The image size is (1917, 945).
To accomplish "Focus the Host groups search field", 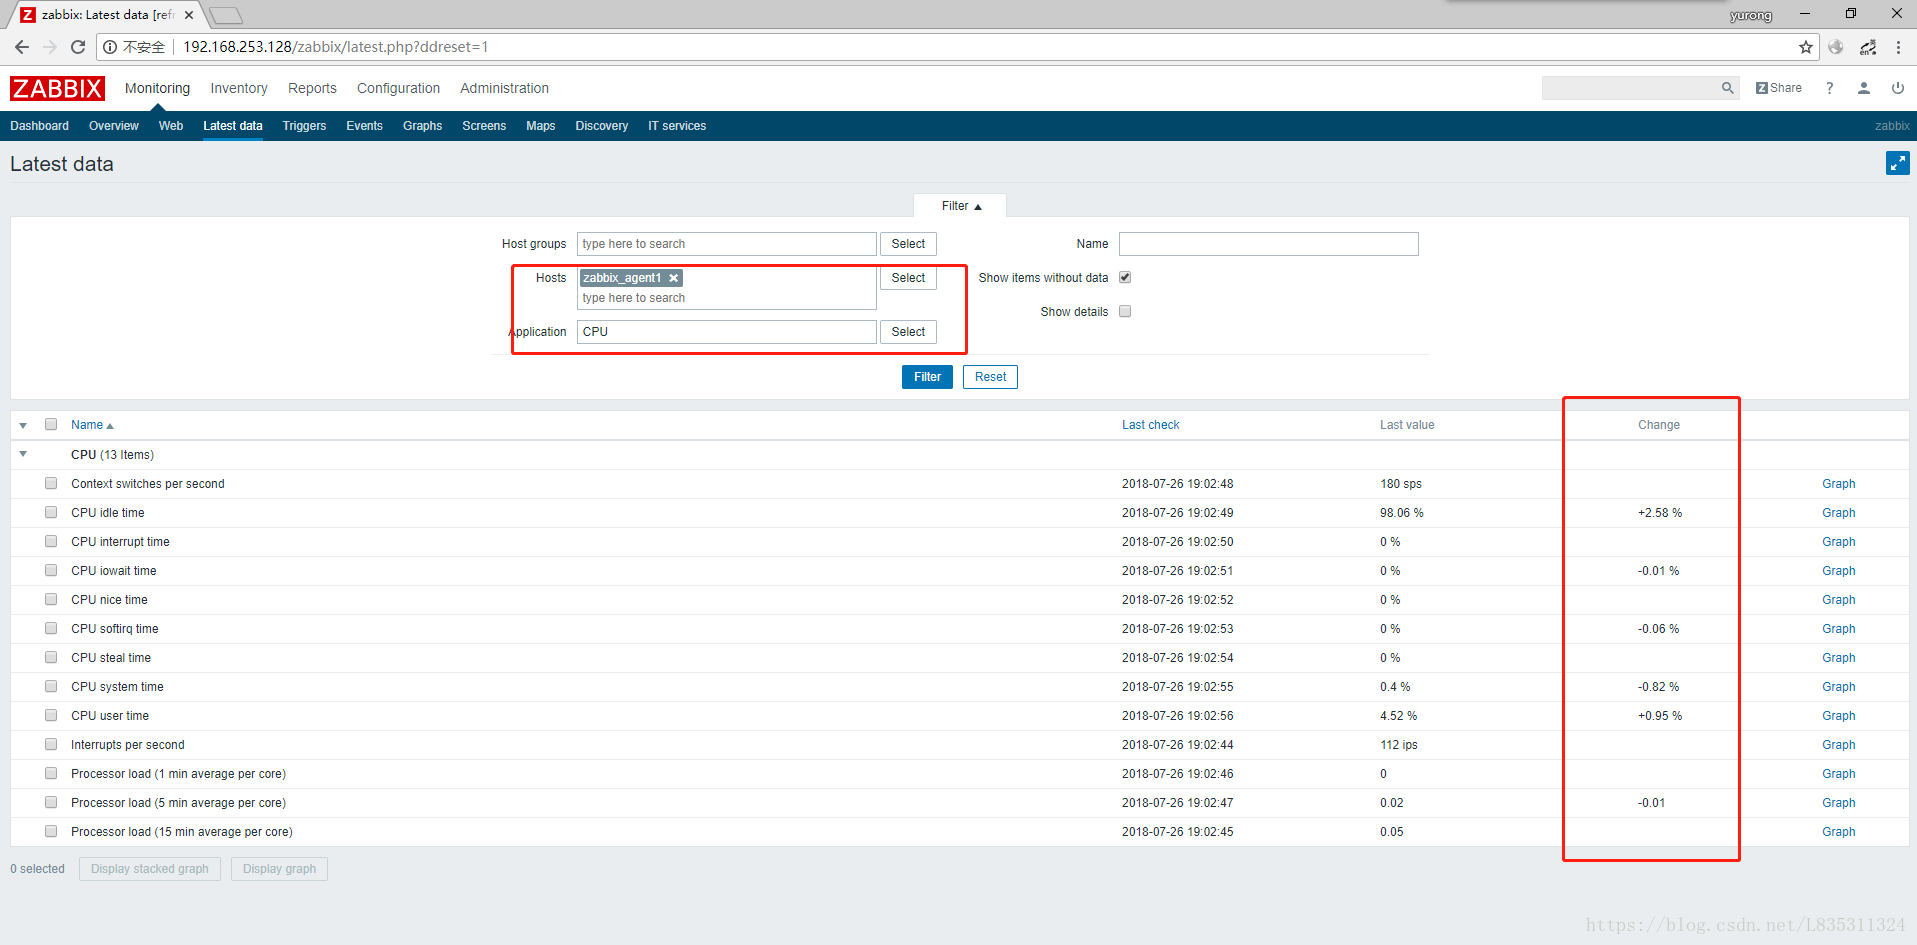I will click(x=727, y=244).
